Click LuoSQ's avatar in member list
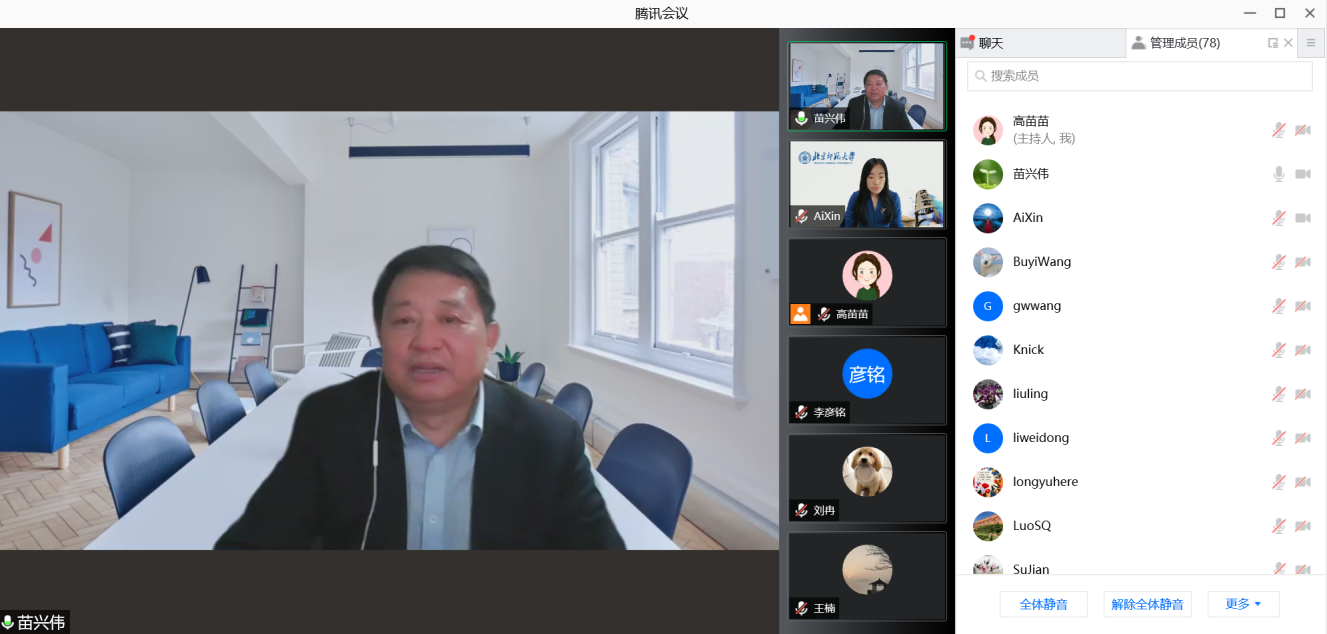Screen dimensions: 1327x634 988,526
